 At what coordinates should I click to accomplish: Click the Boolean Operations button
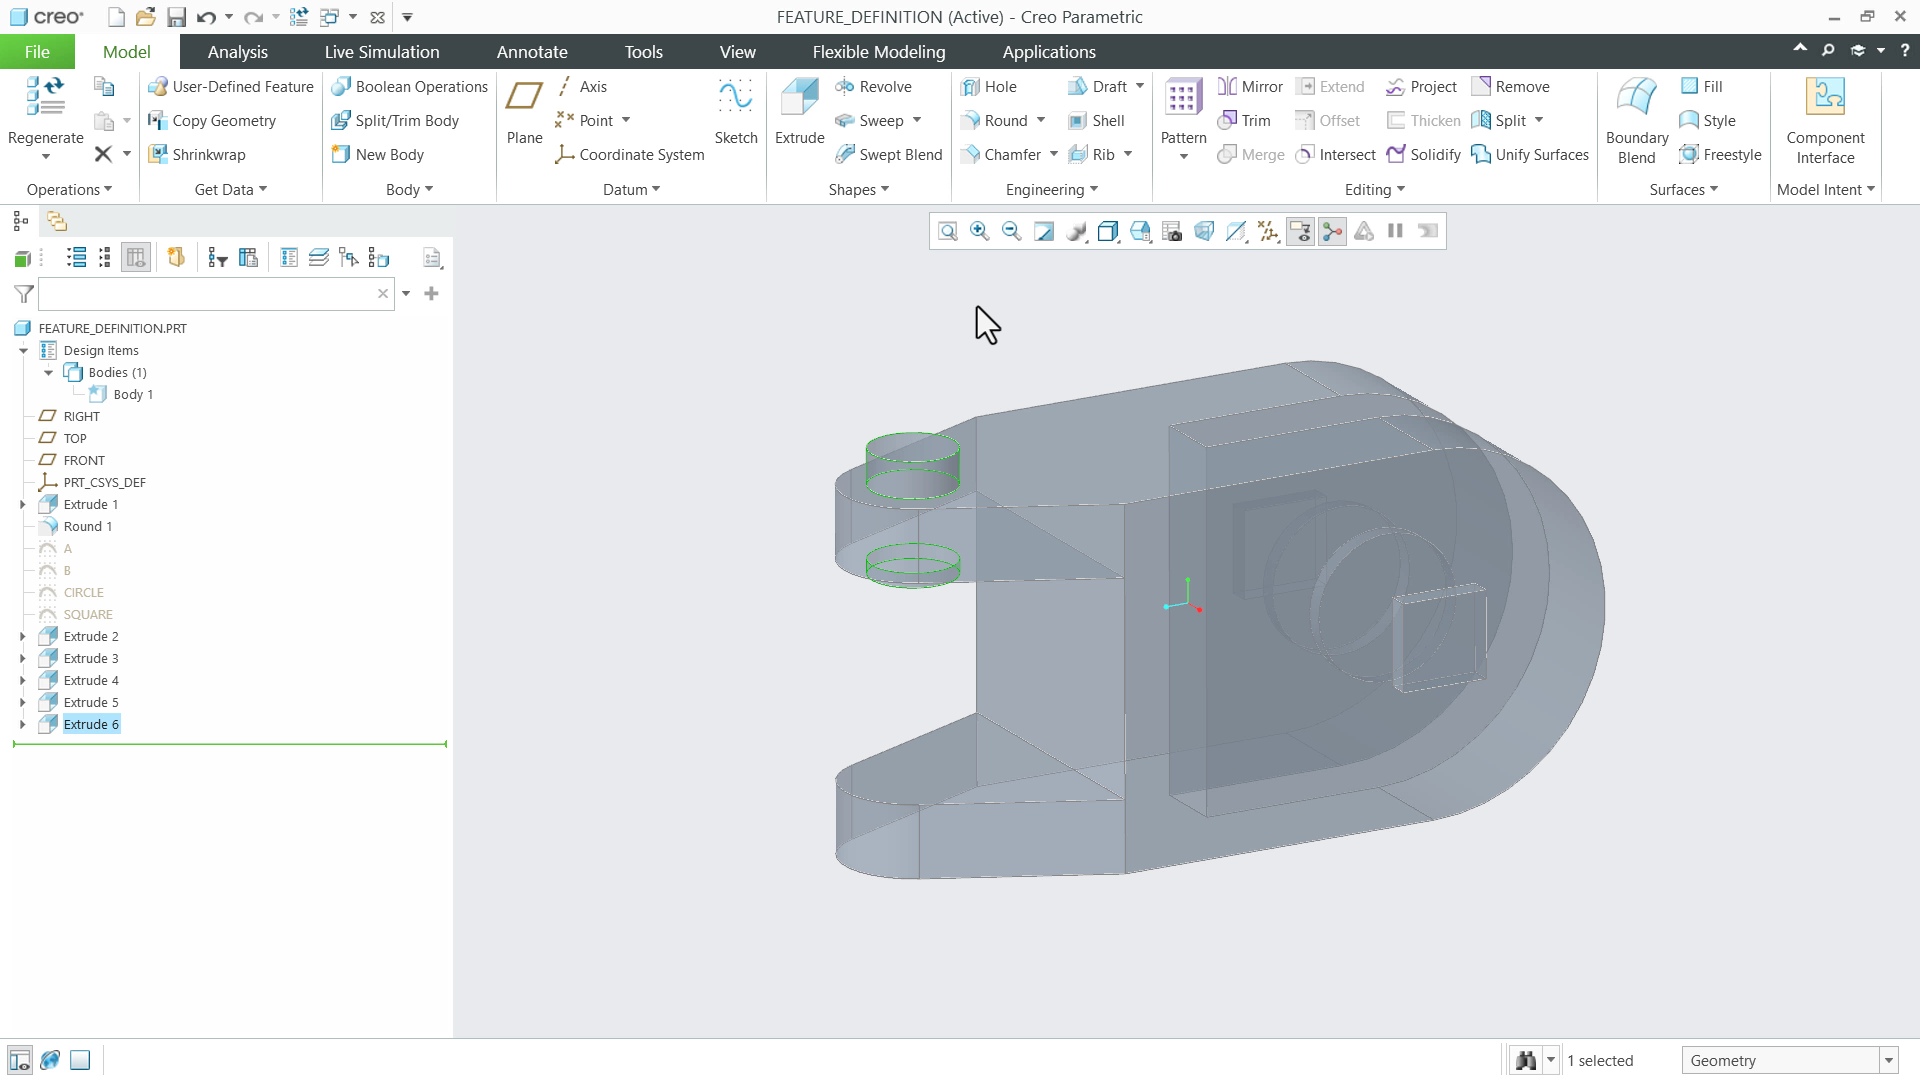pyautogui.click(x=410, y=87)
